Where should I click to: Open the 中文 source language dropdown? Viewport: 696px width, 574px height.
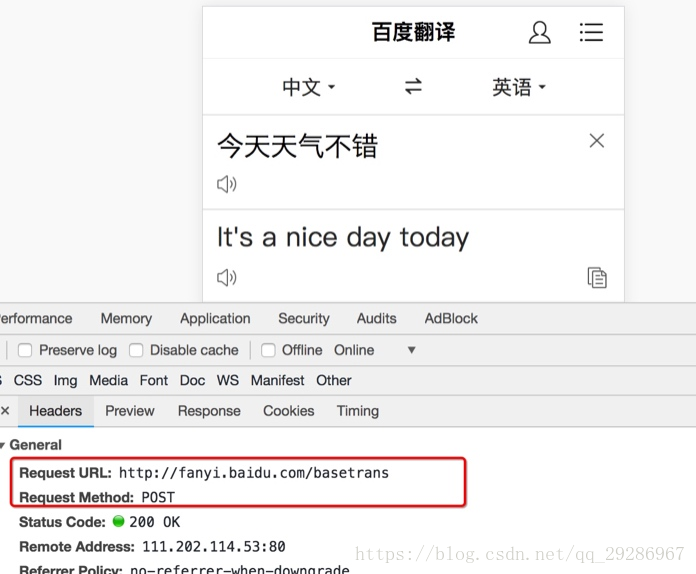pyautogui.click(x=308, y=87)
